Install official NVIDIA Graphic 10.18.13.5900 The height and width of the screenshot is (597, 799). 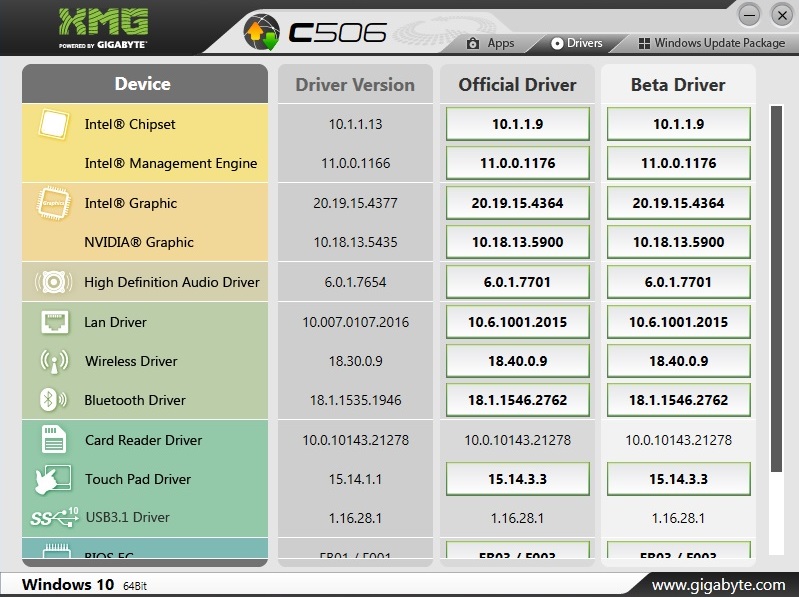pyautogui.click(x=517, y=242)
